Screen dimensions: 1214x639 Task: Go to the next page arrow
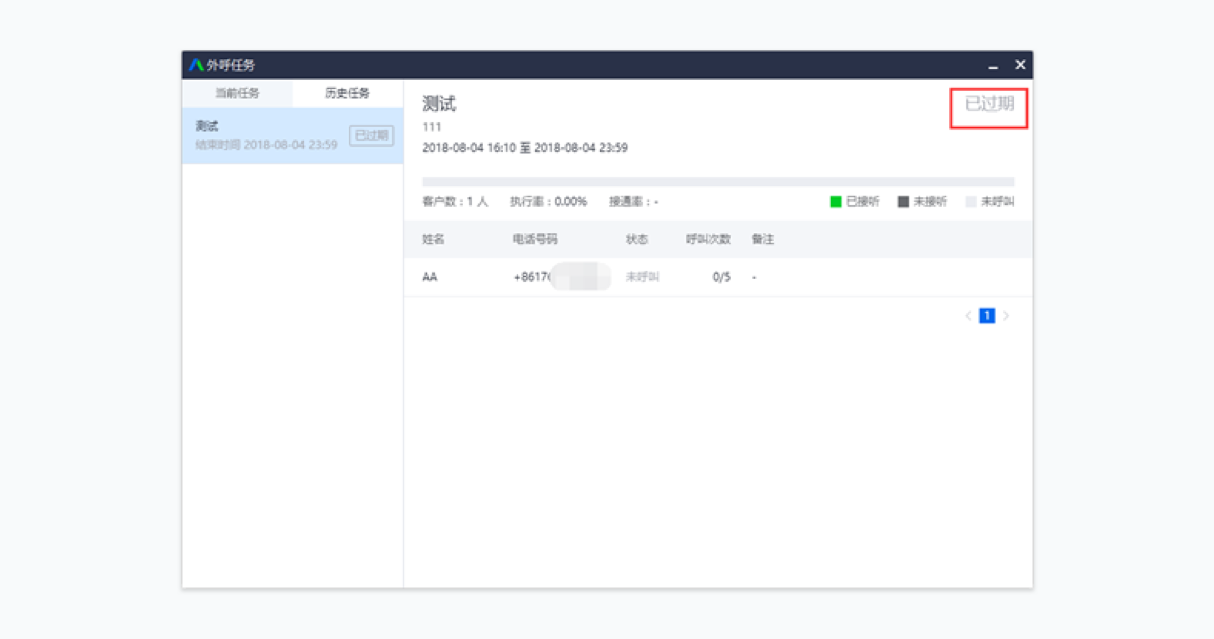click(x=1006, y=316)
